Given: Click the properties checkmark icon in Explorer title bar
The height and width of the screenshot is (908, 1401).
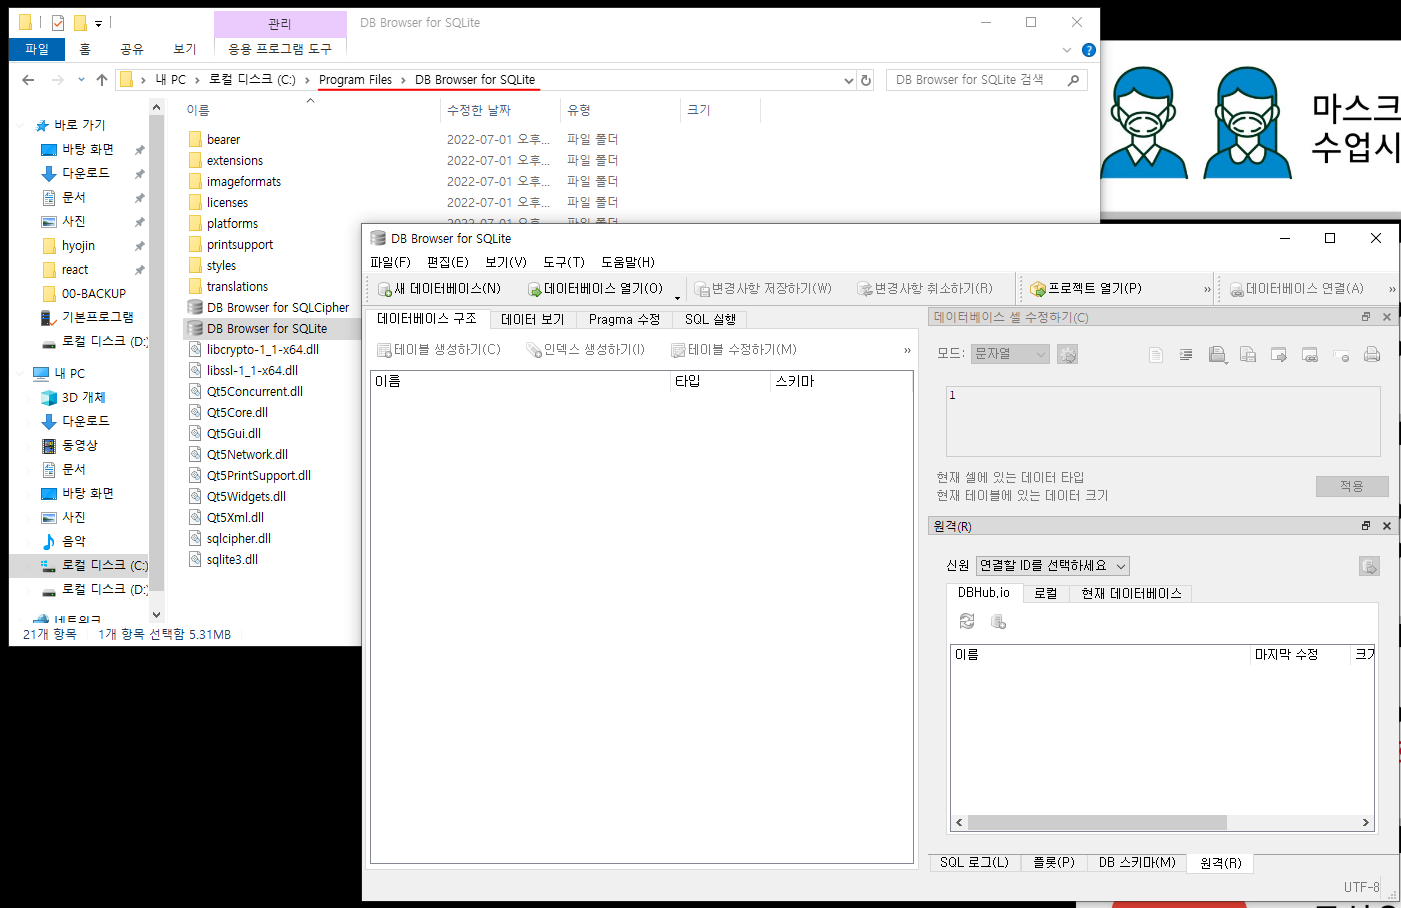Looking at the screenshot, I should click(x=58, y=22).
